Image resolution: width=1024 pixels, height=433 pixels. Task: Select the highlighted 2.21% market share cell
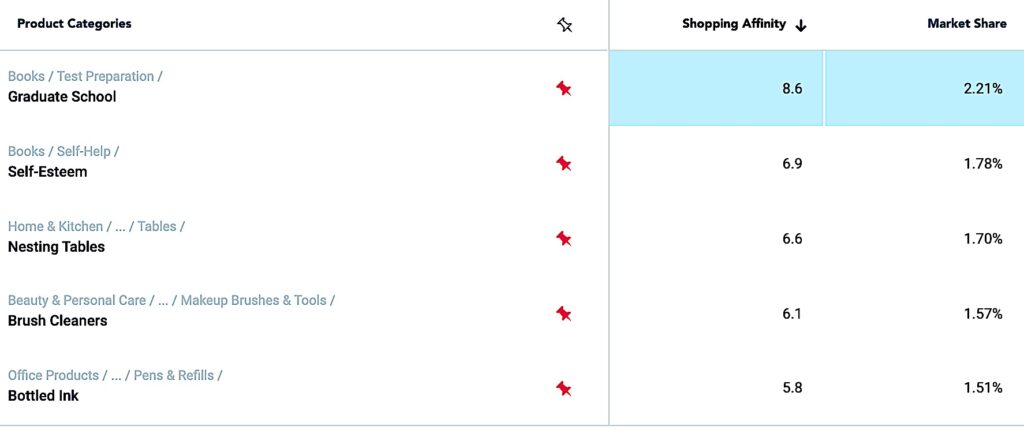click(924, 88)
